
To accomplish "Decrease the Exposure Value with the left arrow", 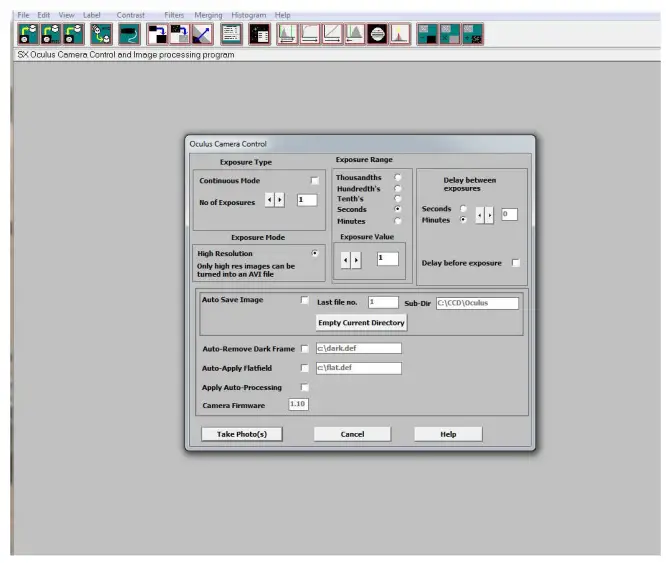I will click(x=346, y=259).
